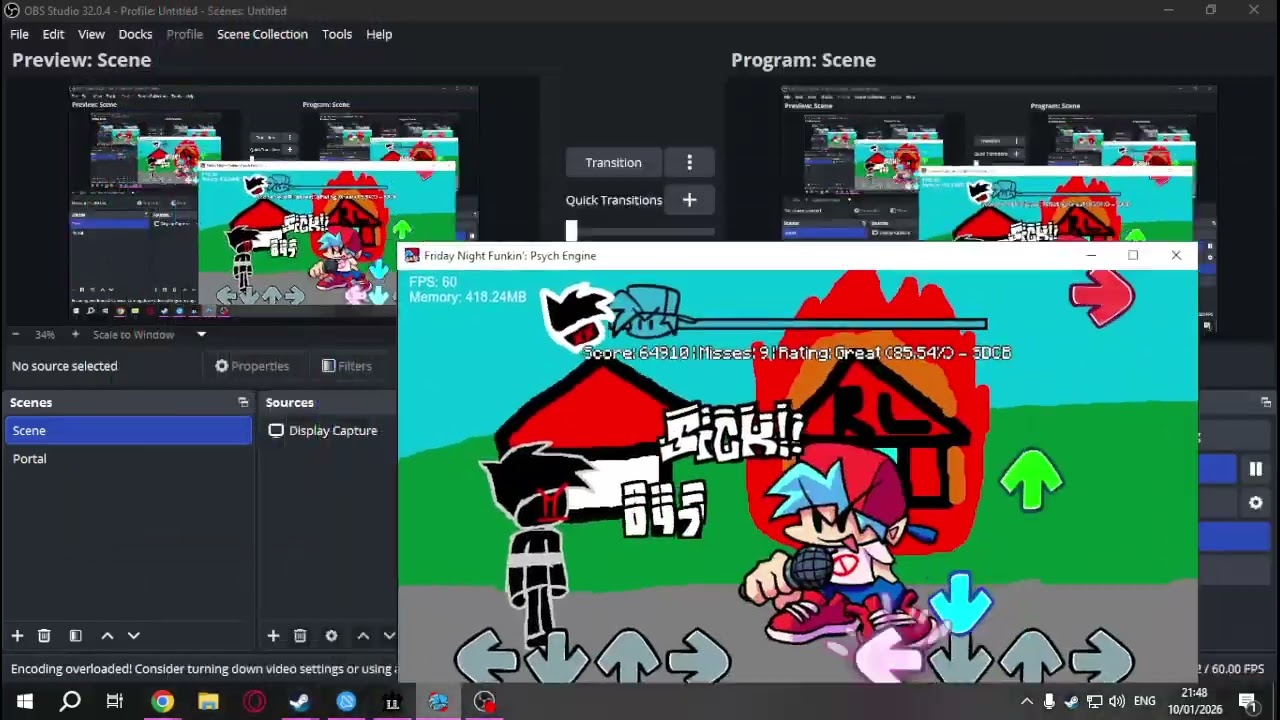Image resolution: width=1280 pixels, height=720 pixels.
Task: Click the Filters button
Action: pos(346,366)
